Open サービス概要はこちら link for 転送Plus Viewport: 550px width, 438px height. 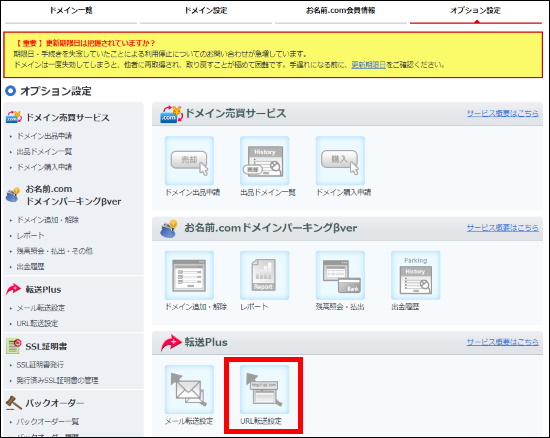(502, 342)
